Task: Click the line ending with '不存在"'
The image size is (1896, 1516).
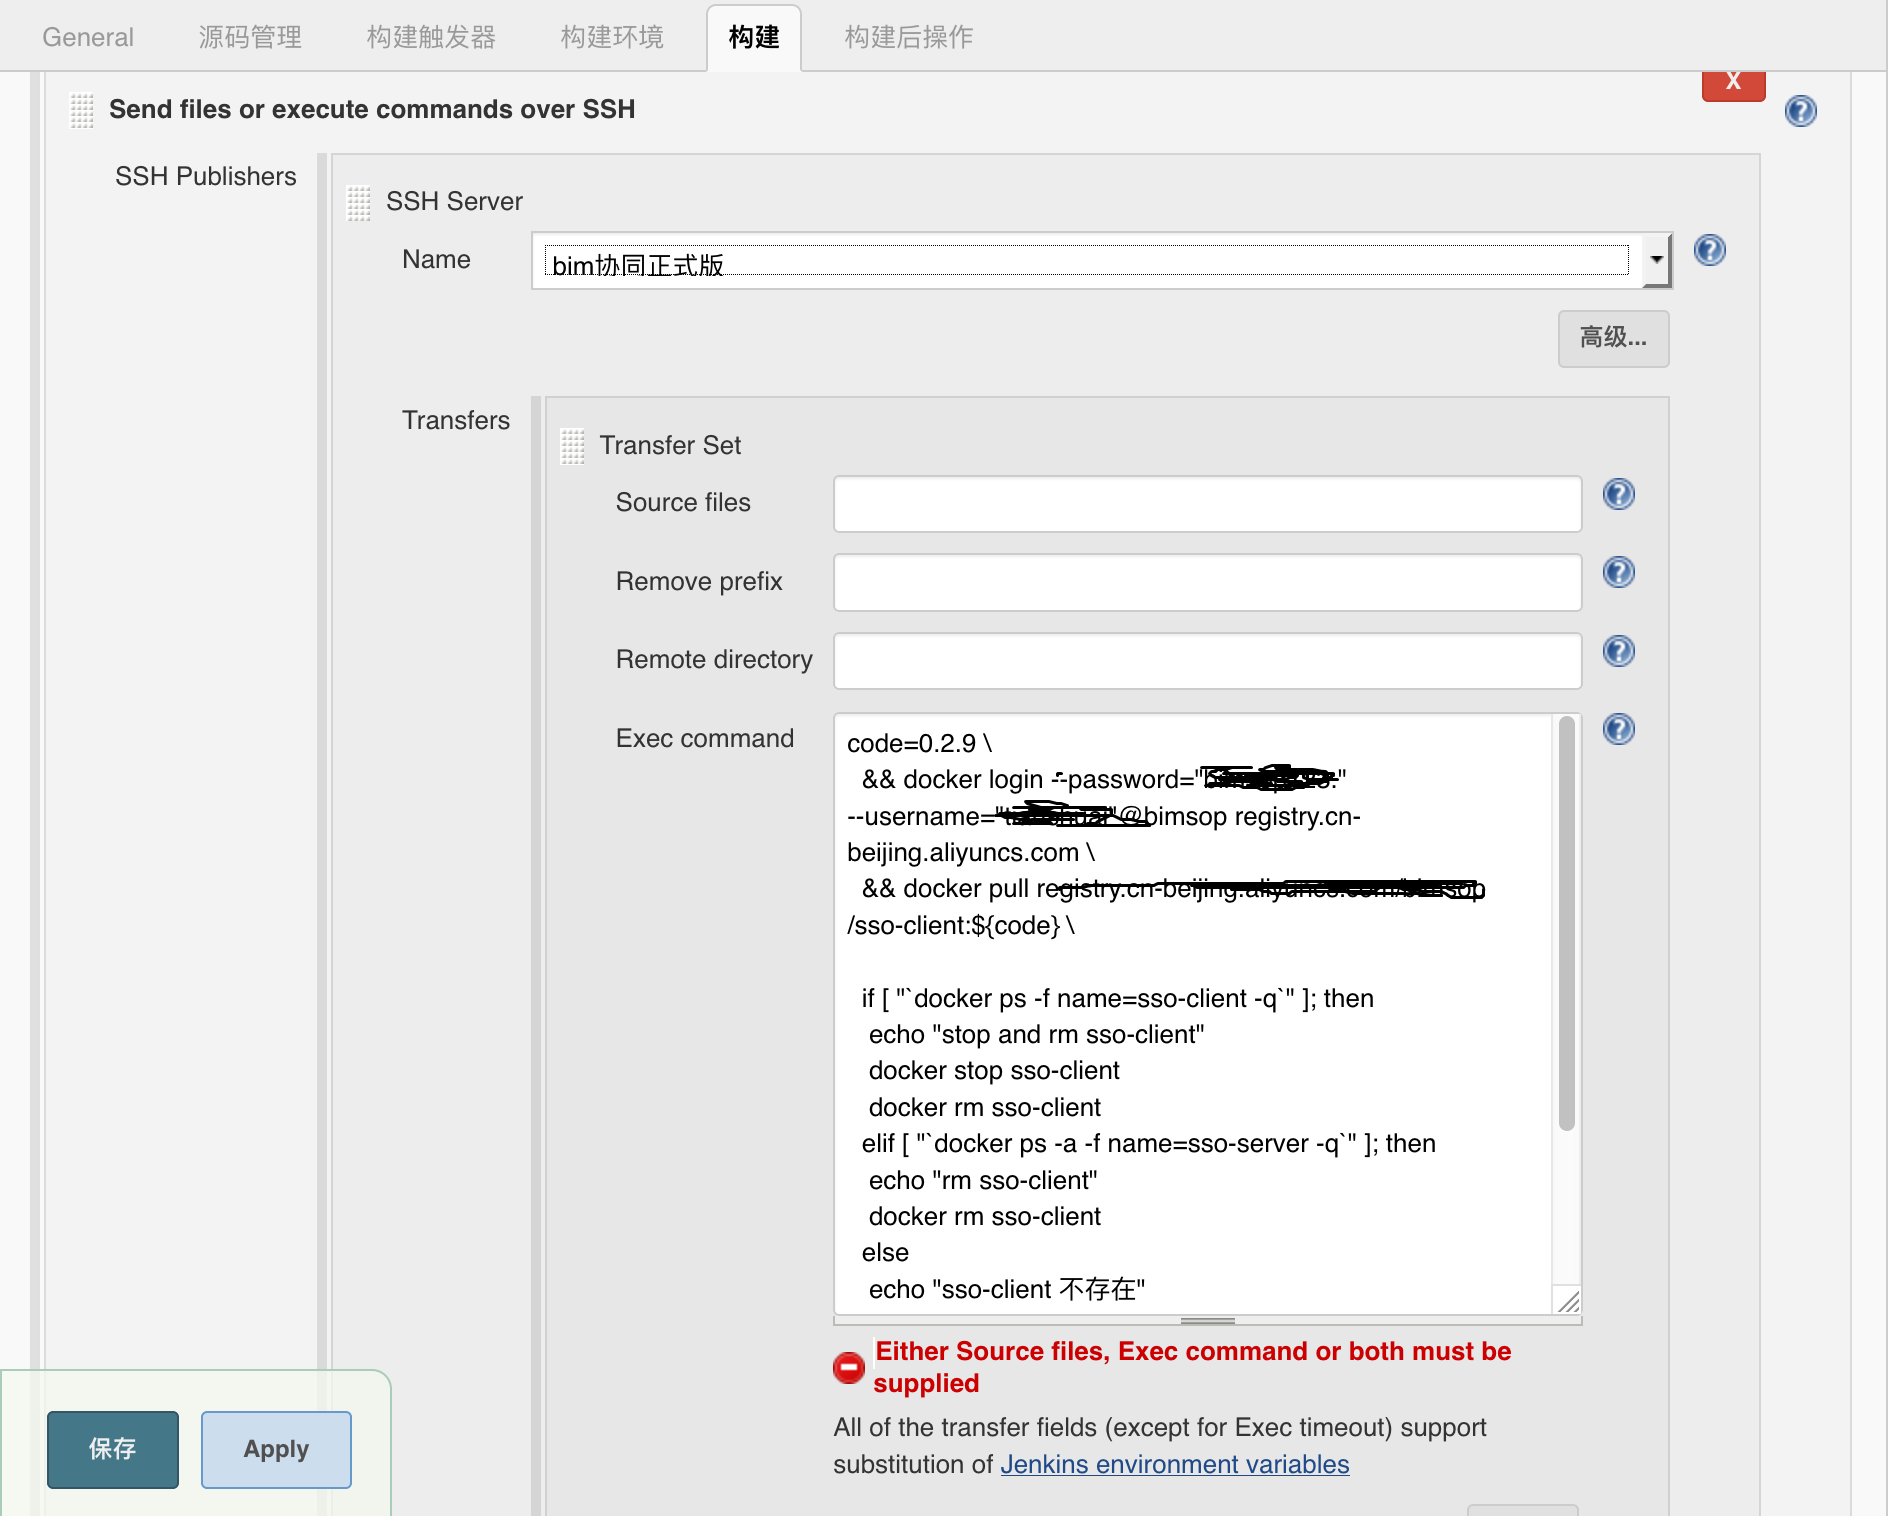Action: pos(1006,1289)
